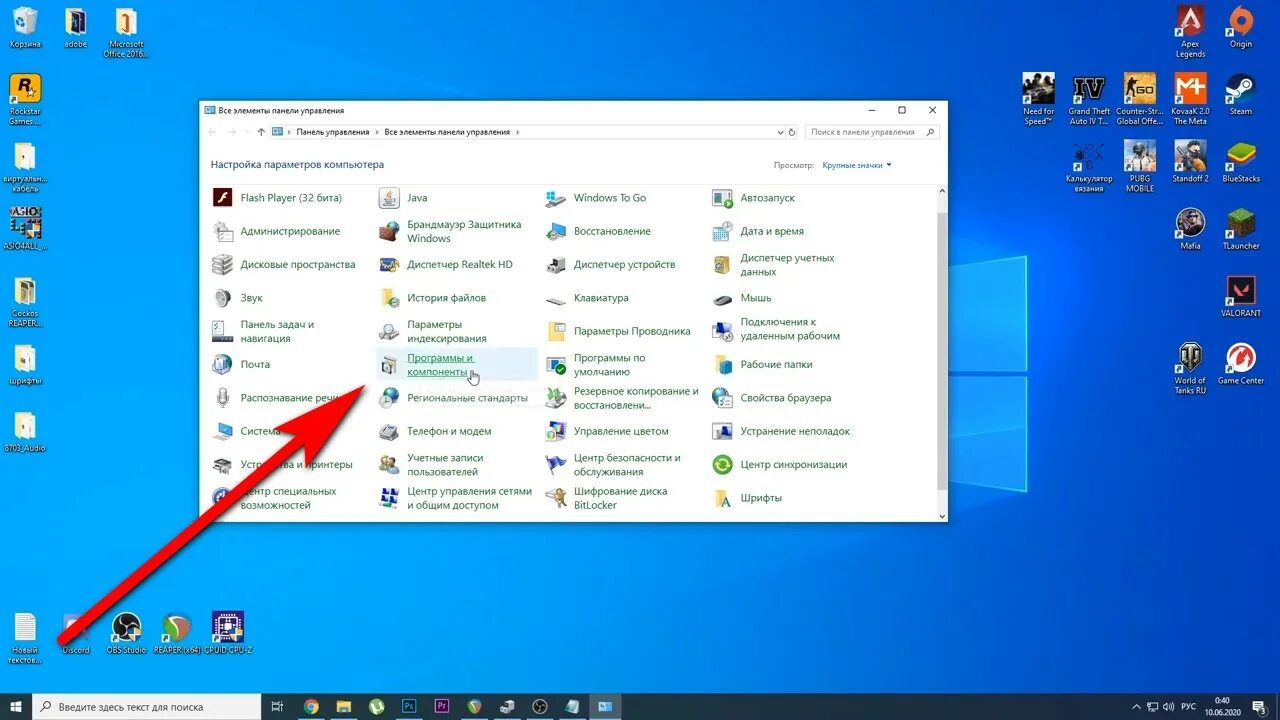Open the Звук speaker icon
The width and height of the screenshot is (1280, 720).
tap(223, 298)
